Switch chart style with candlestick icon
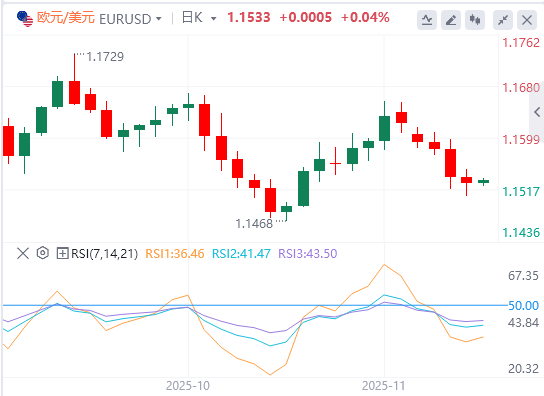Viewport: 544px width, 396px height. [475, 20]
